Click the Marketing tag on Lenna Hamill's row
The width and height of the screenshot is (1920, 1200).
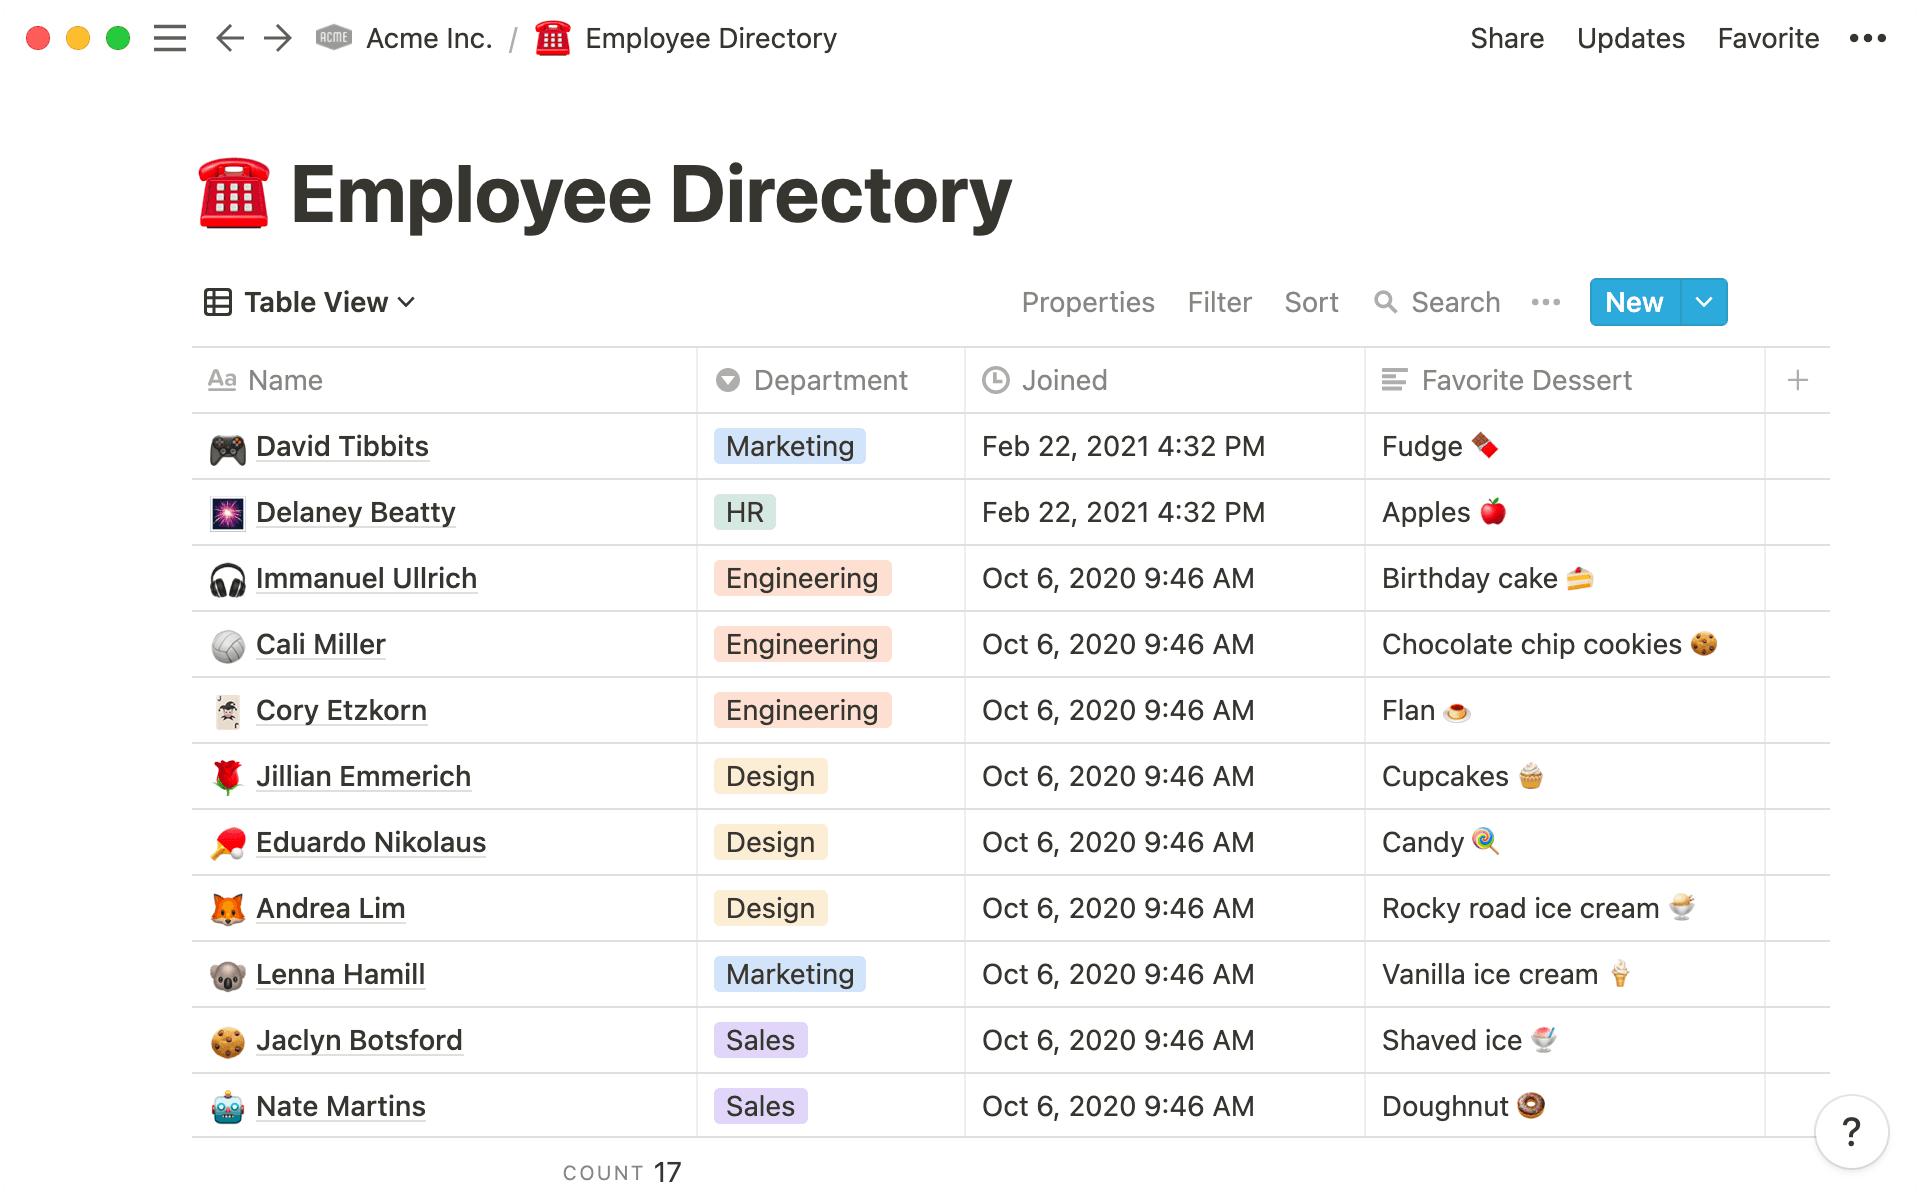click(789, 974)
